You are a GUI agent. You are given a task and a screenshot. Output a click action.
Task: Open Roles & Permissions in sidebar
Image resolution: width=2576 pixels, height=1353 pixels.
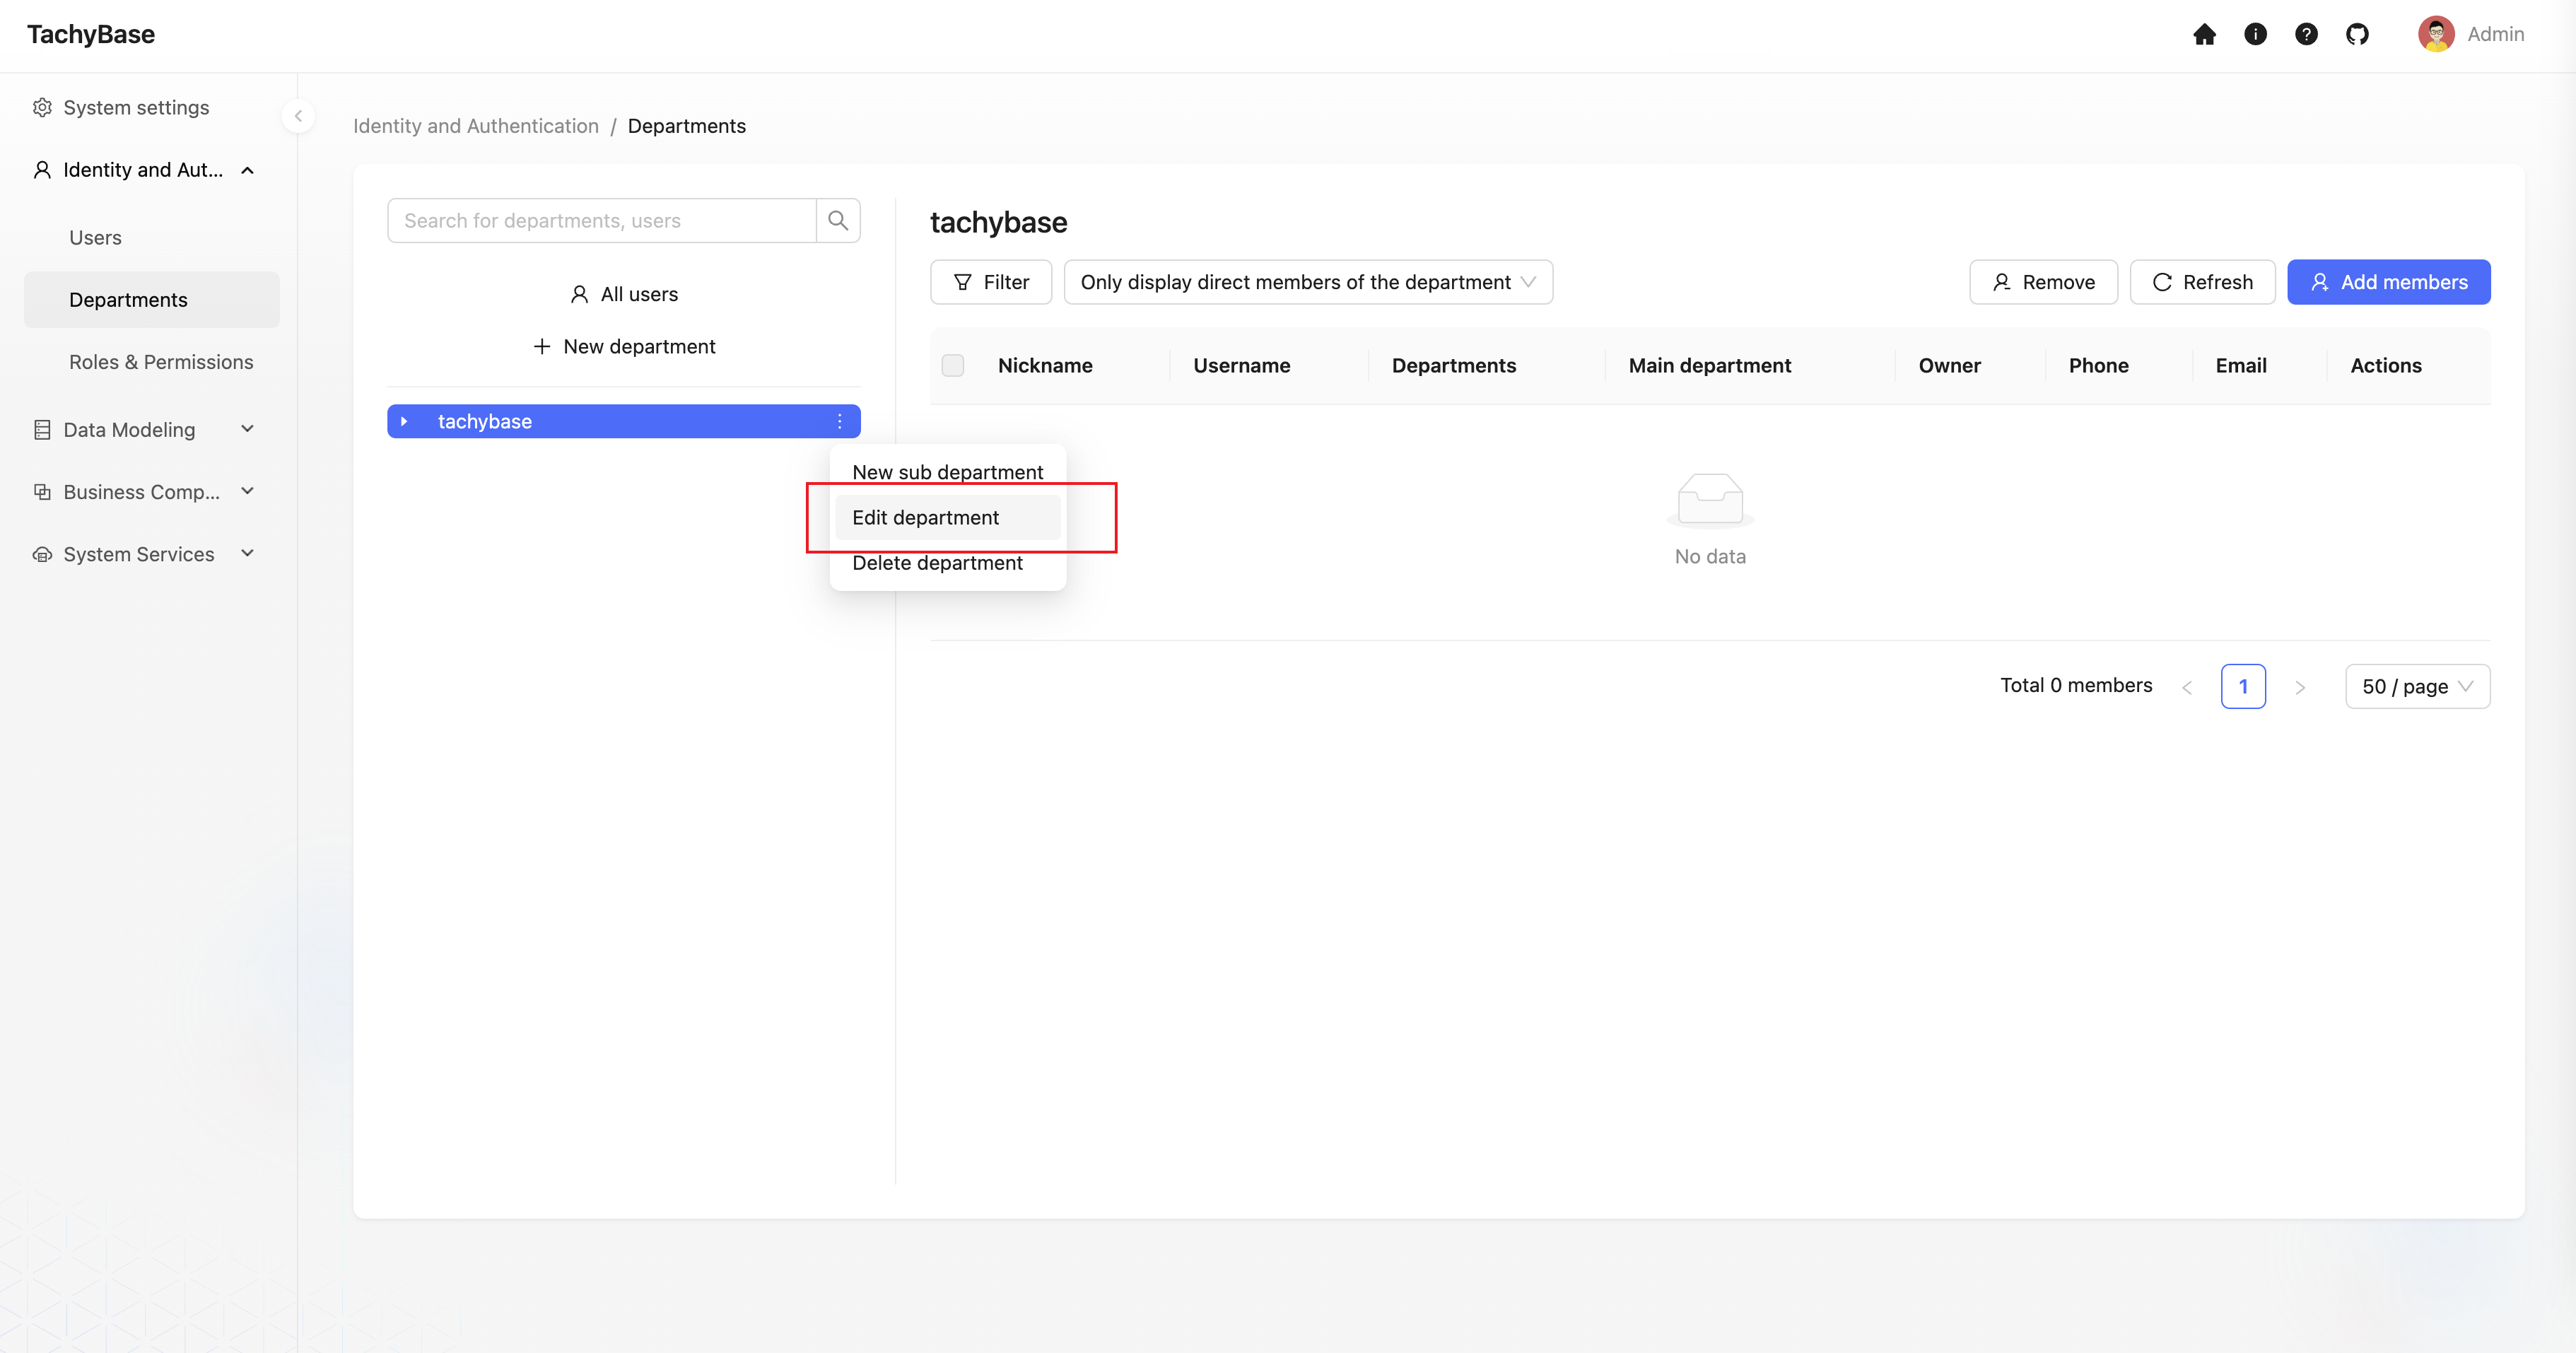152,362
